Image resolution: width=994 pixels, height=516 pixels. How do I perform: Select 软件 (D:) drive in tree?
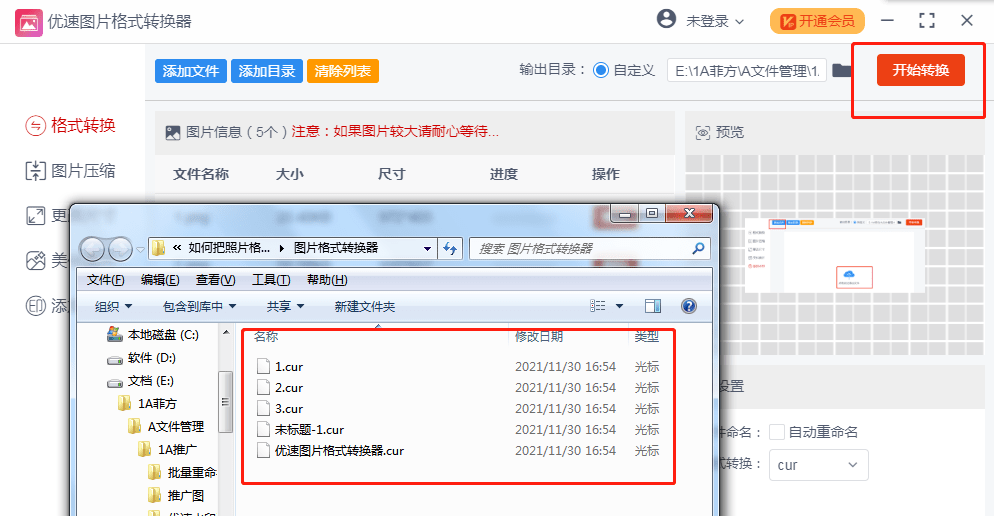pyautogui.click(x=141, y=358)
